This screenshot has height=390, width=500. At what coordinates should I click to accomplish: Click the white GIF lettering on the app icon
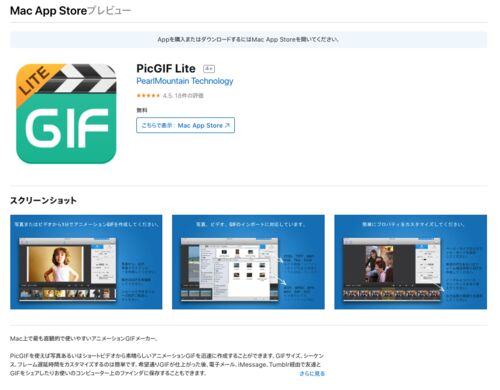coord(67,128)
